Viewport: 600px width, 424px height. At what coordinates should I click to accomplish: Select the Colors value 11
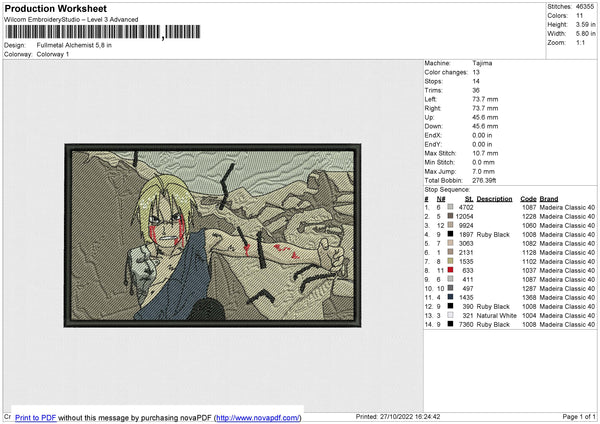coord(579,16)
